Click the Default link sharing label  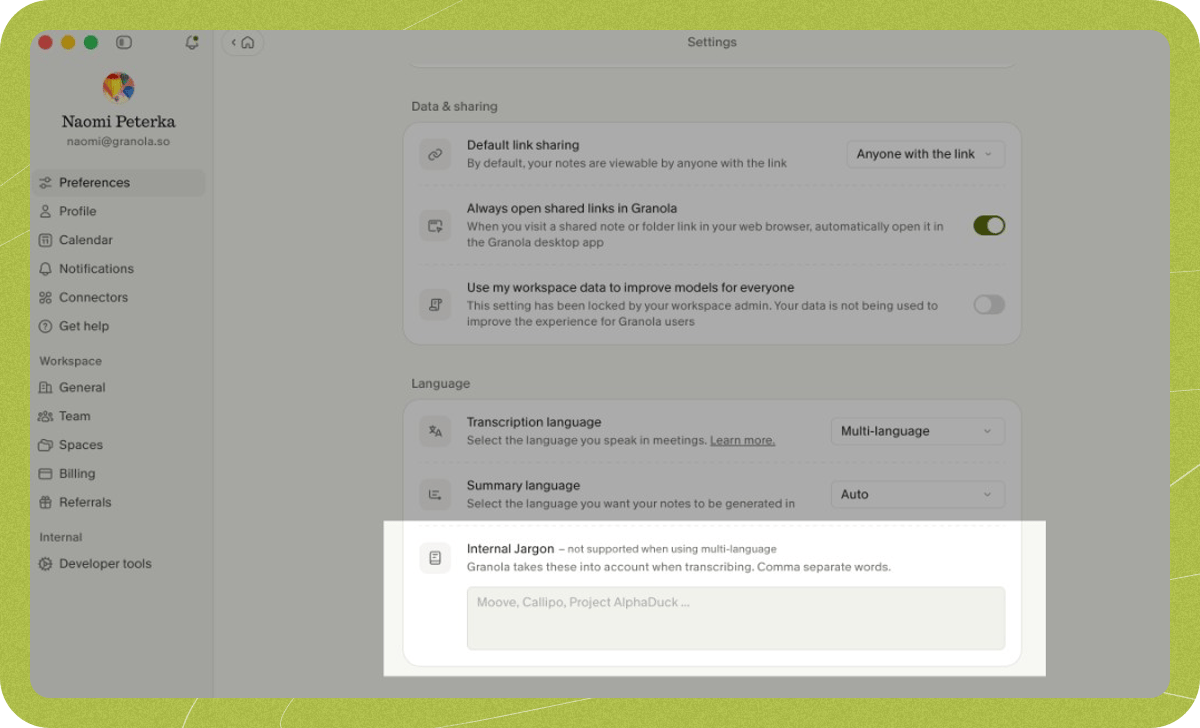(523, 145)
